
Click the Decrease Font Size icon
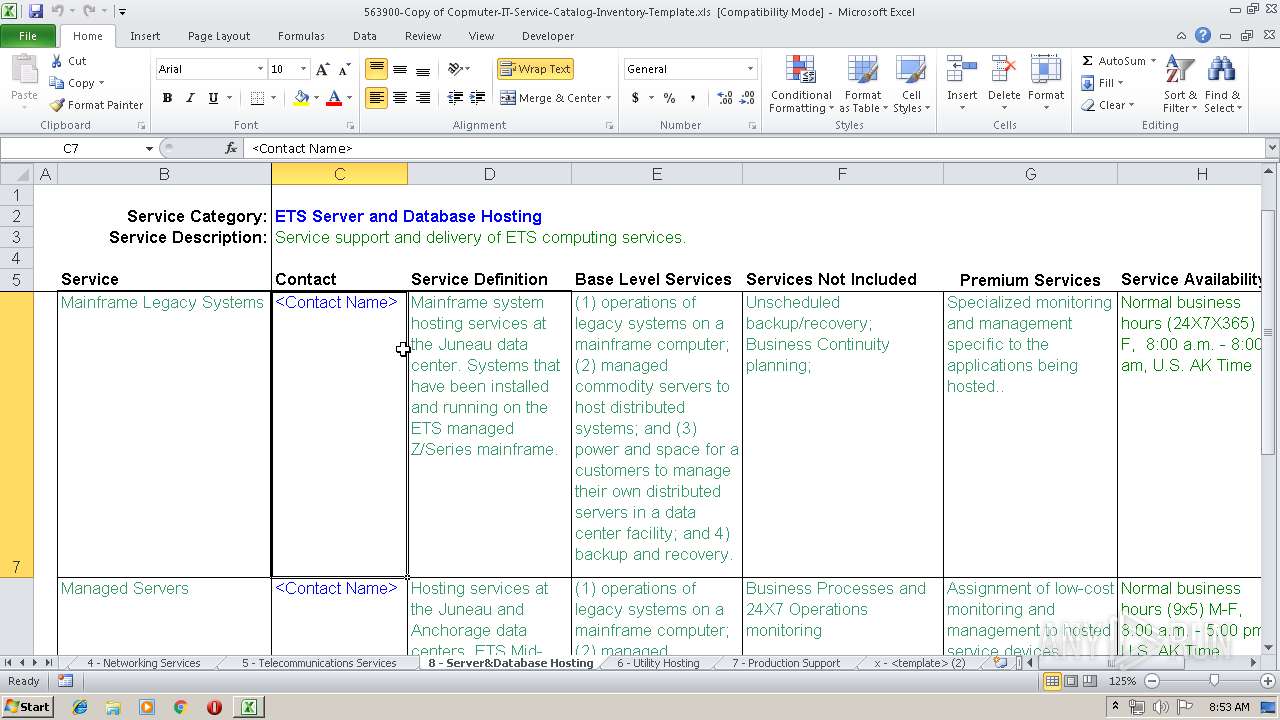344,69
